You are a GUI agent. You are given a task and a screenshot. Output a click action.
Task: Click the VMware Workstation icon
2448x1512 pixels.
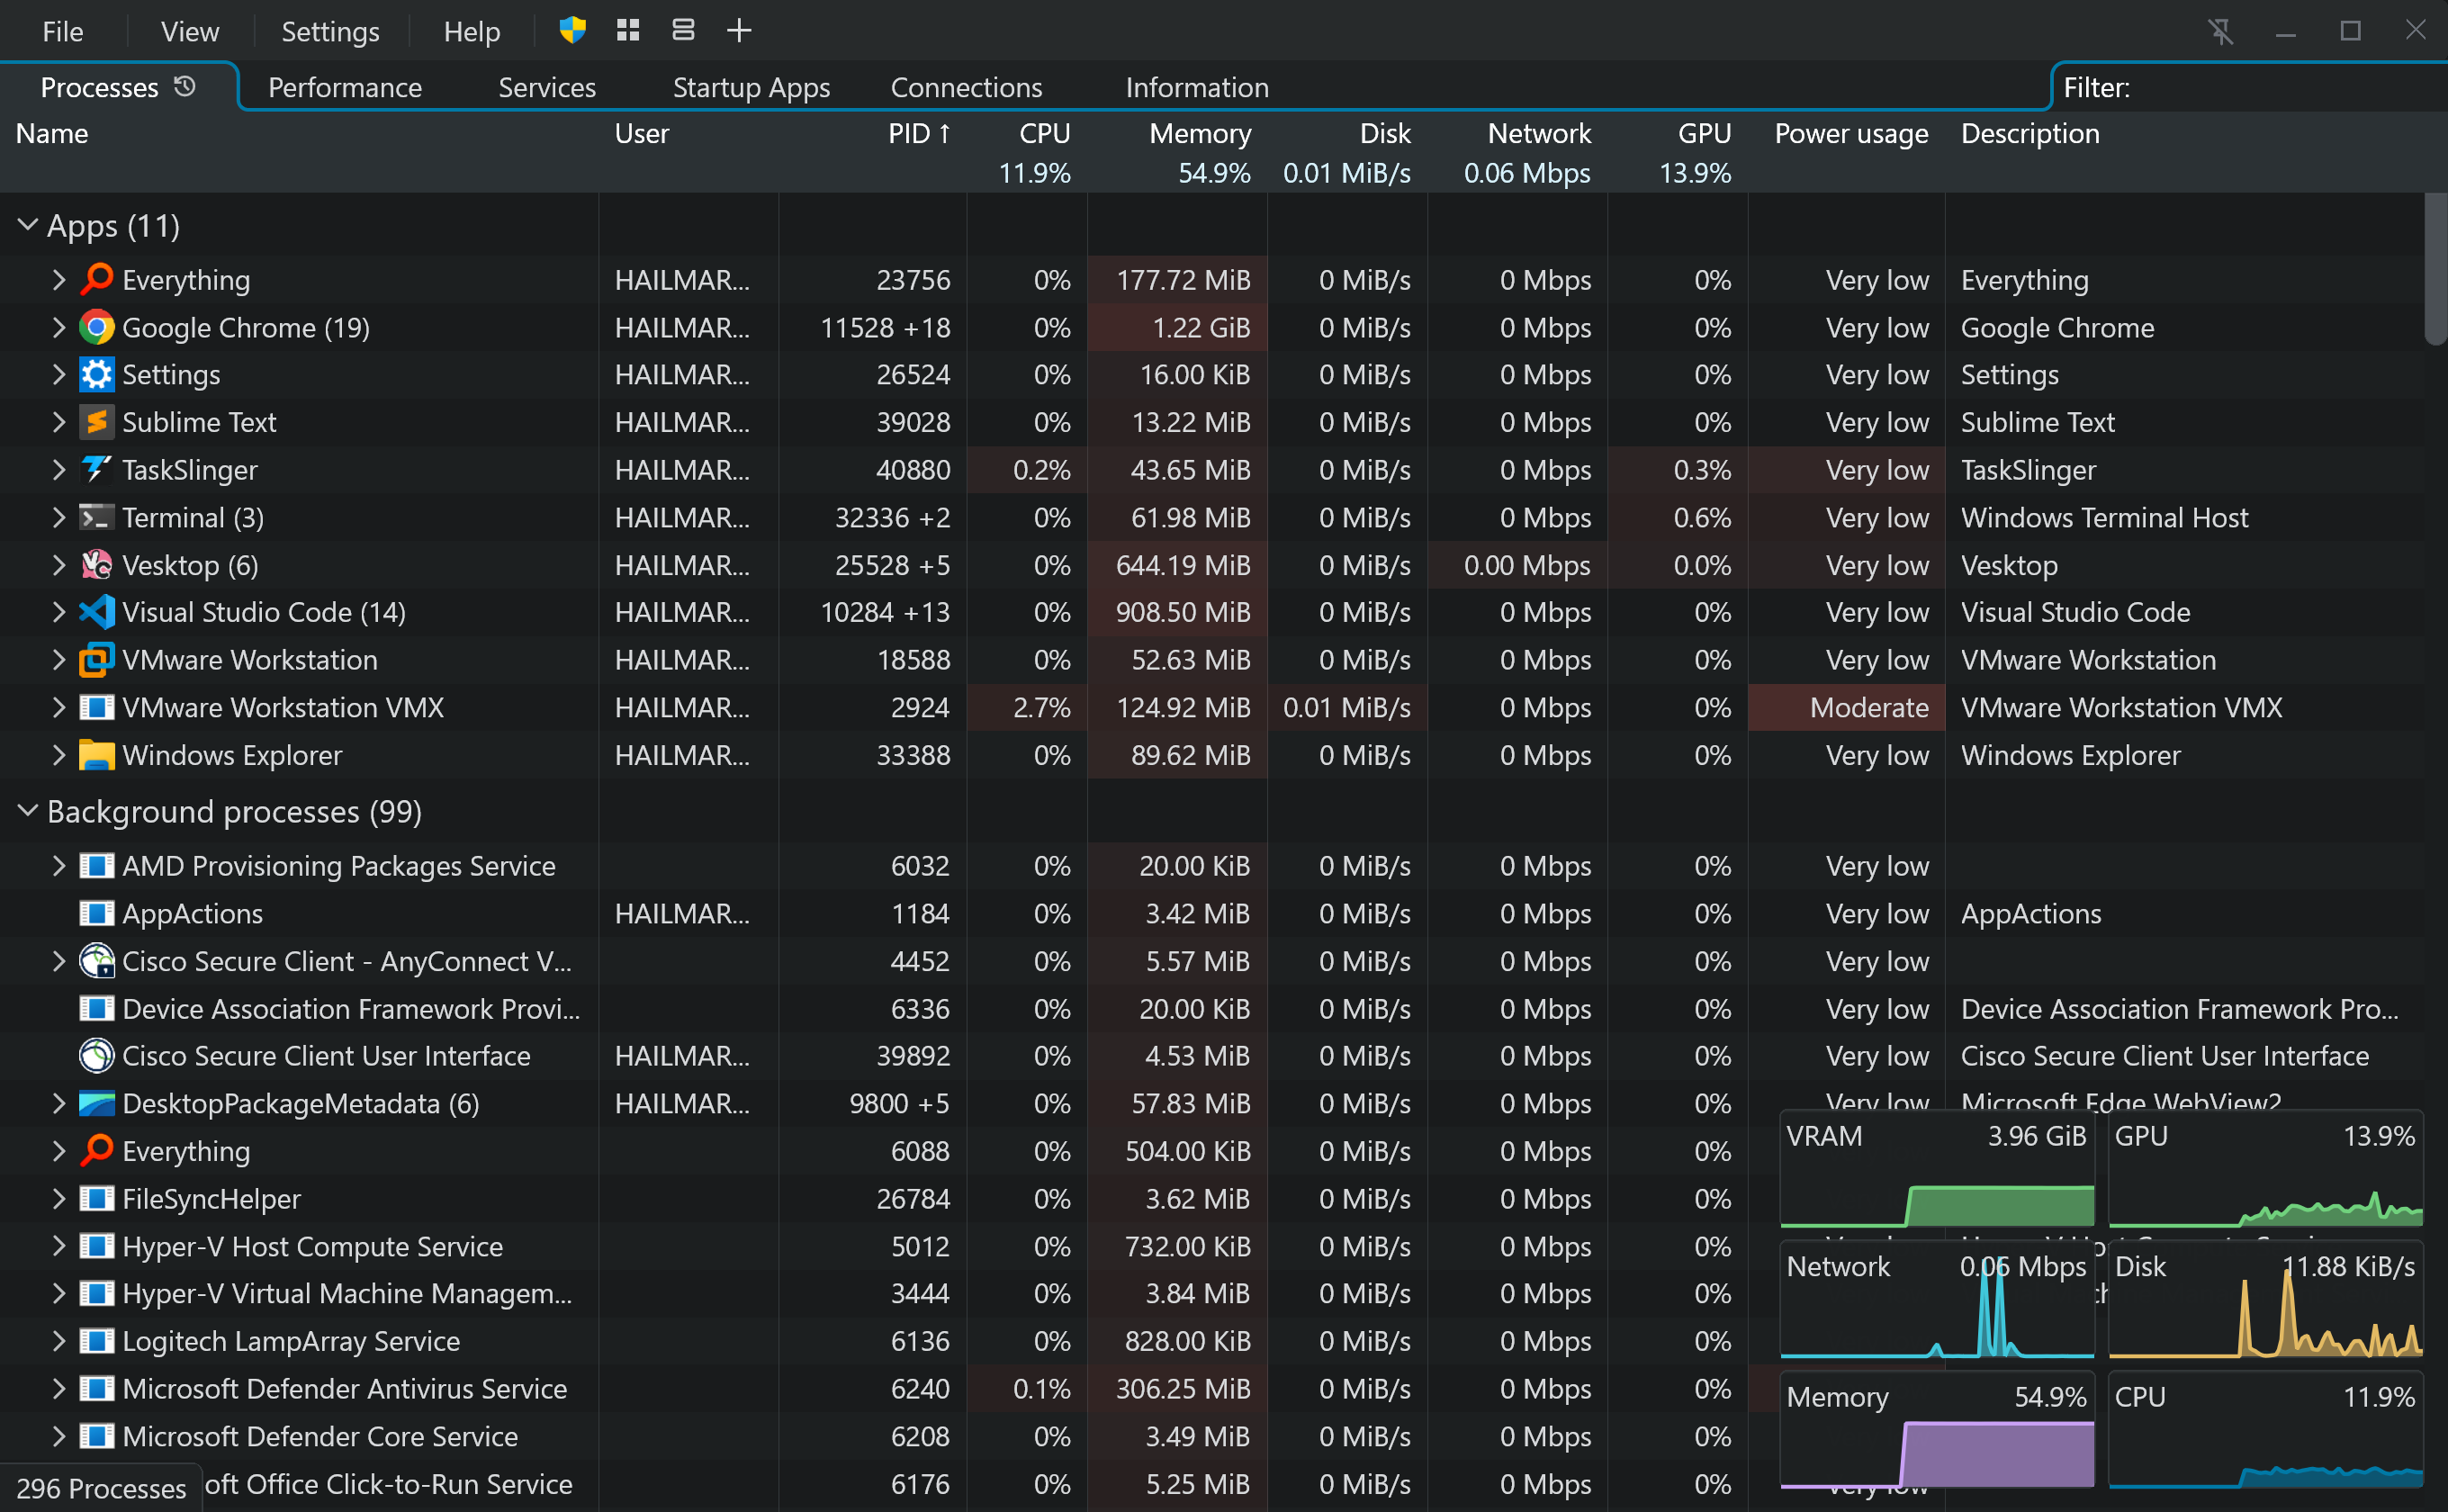[x=96, y=660]
